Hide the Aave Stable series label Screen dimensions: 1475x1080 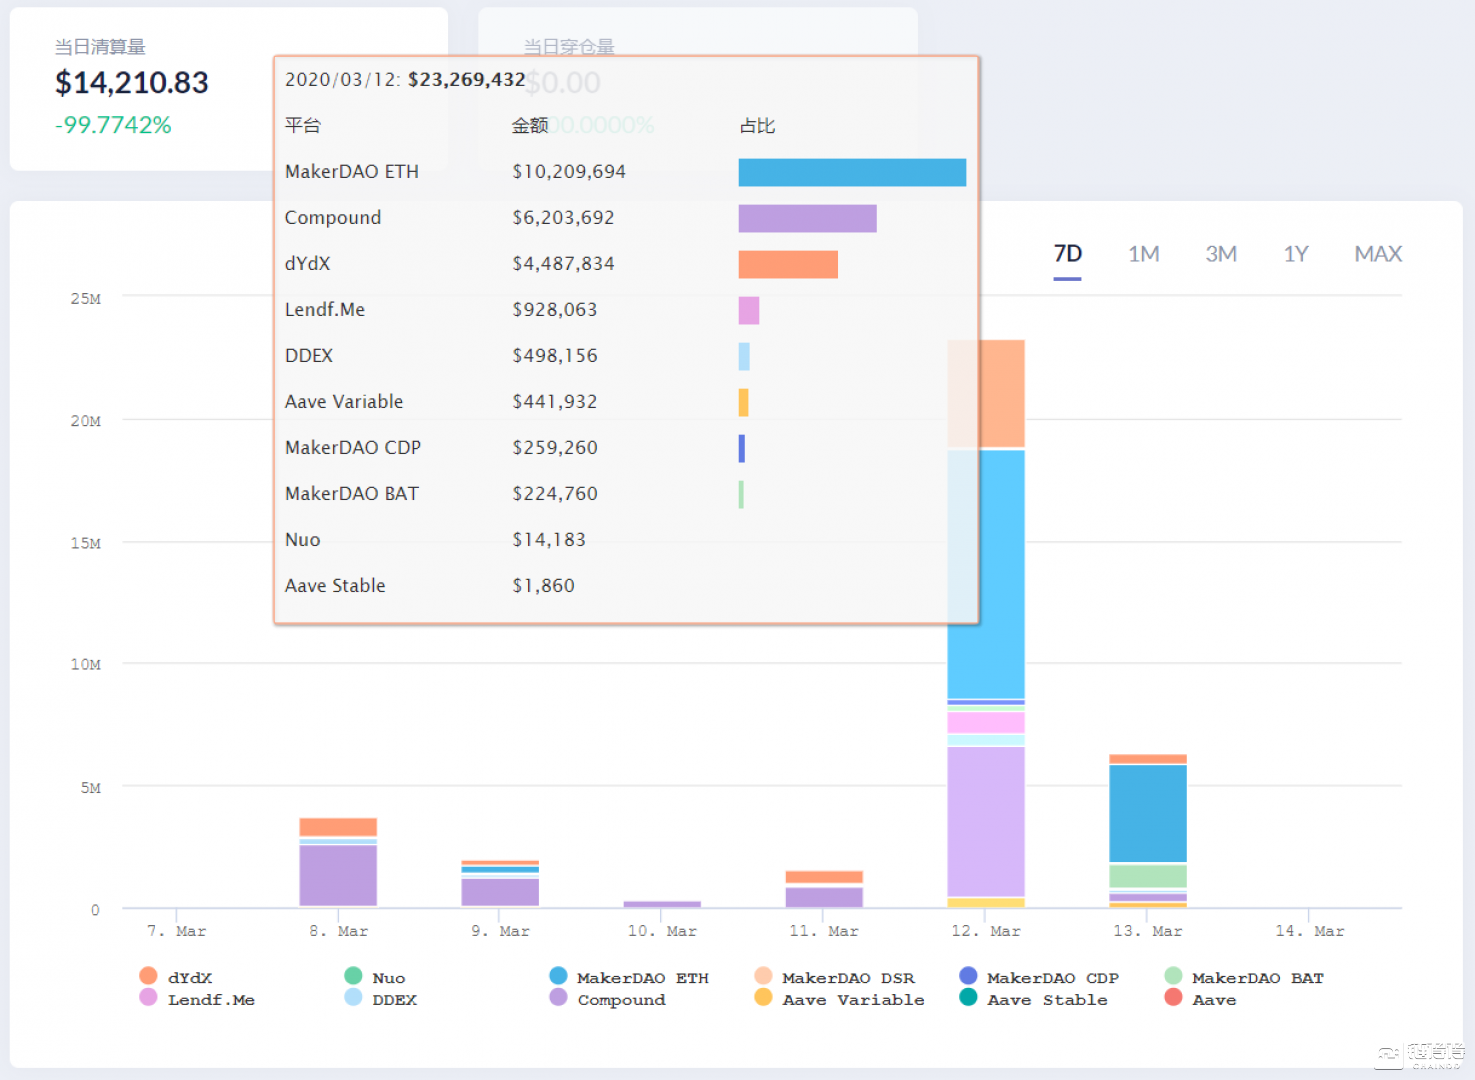(x=1046, y=1000)
